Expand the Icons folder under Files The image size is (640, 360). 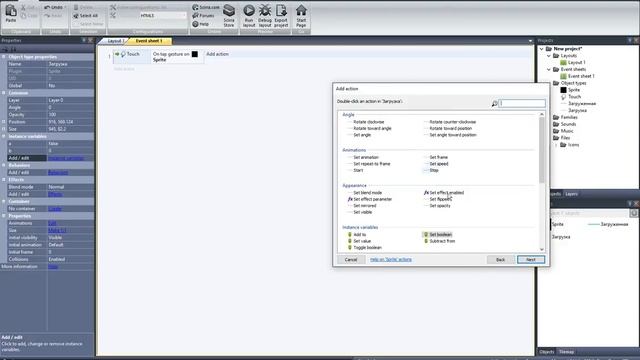(x=556, y=145)
